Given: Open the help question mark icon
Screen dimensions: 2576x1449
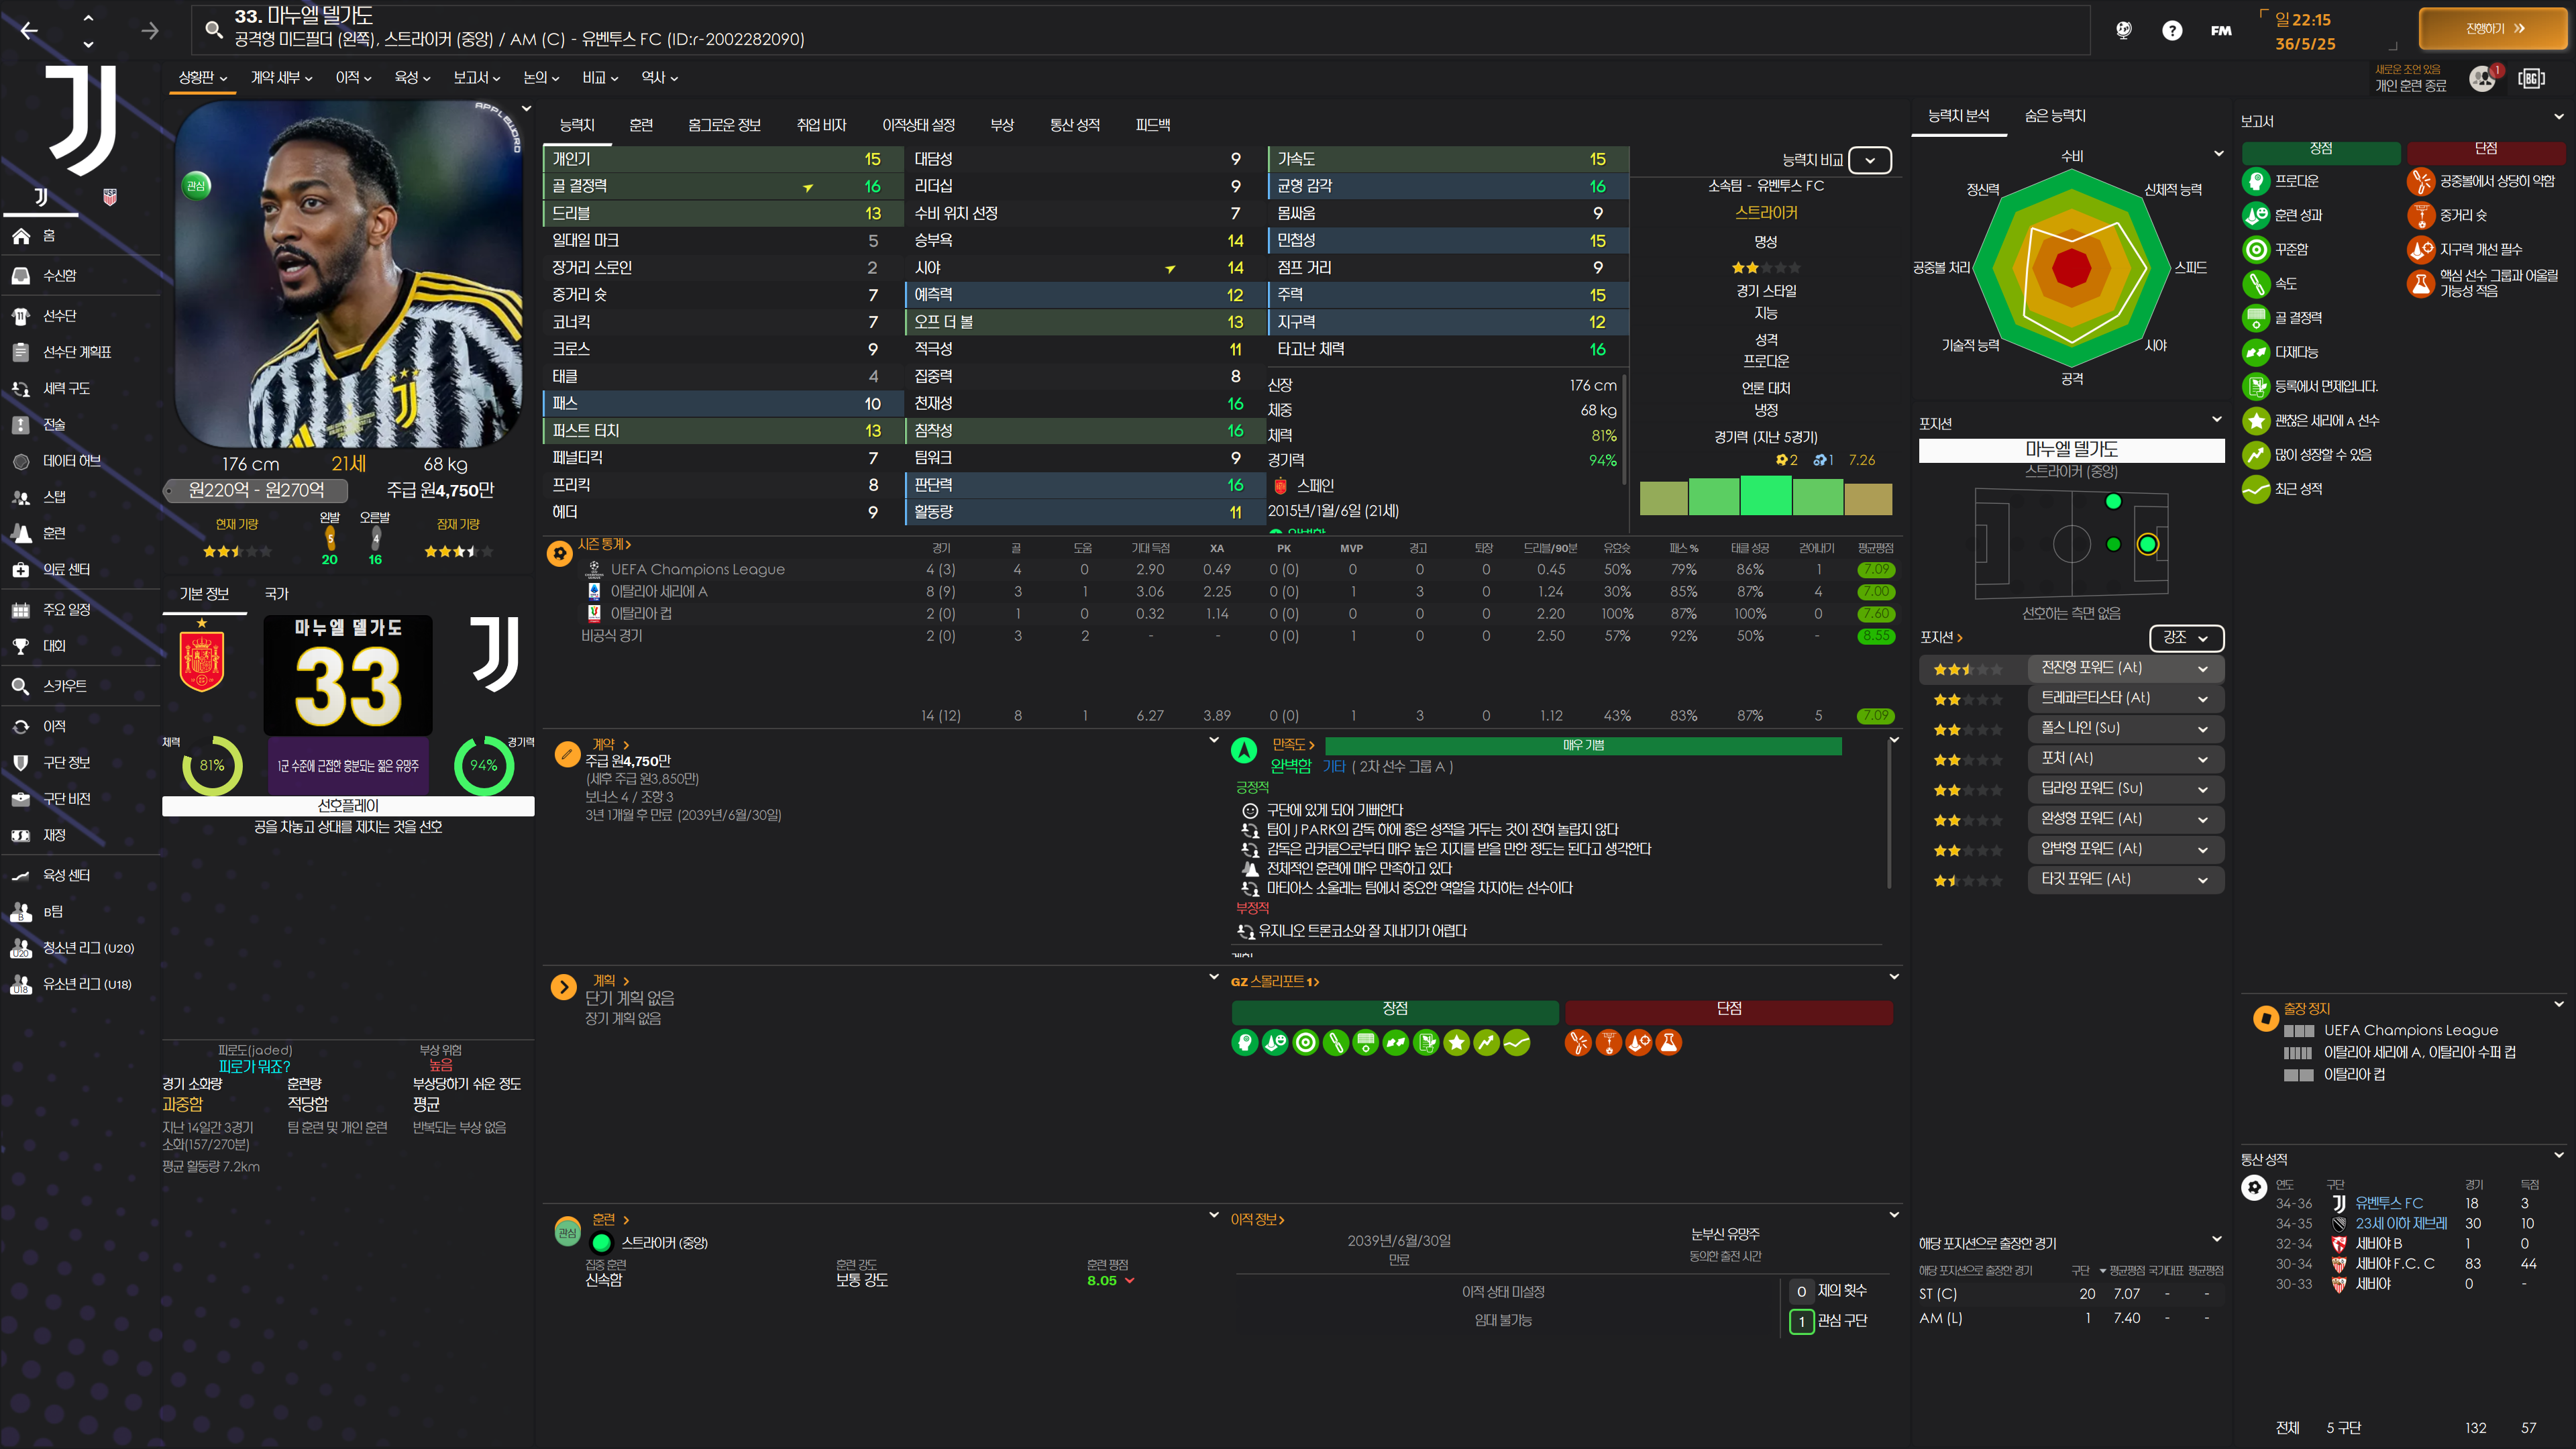Looking at the screenshot, I should pyautogui.click(x=2171, y=30).
